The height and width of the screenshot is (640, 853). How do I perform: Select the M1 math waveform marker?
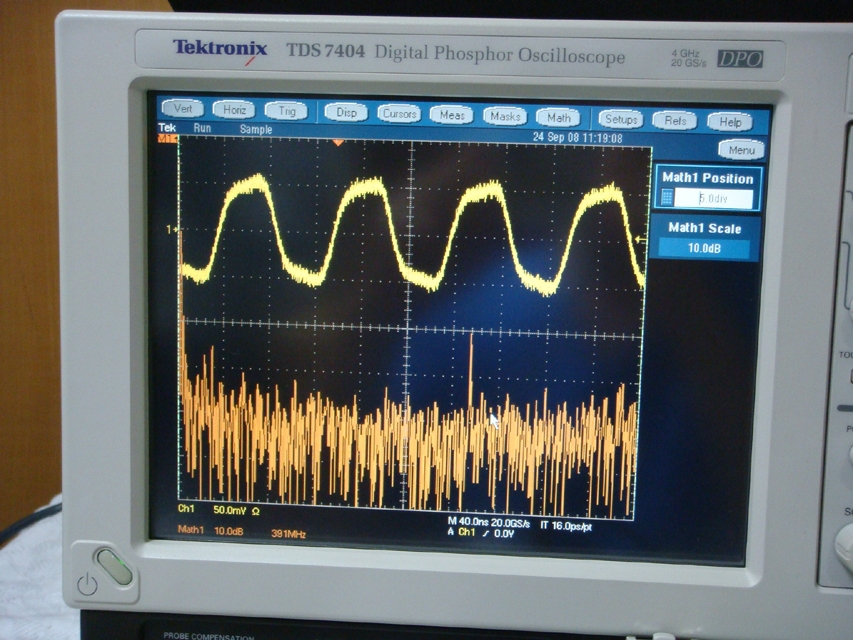[x=168, y=139]
